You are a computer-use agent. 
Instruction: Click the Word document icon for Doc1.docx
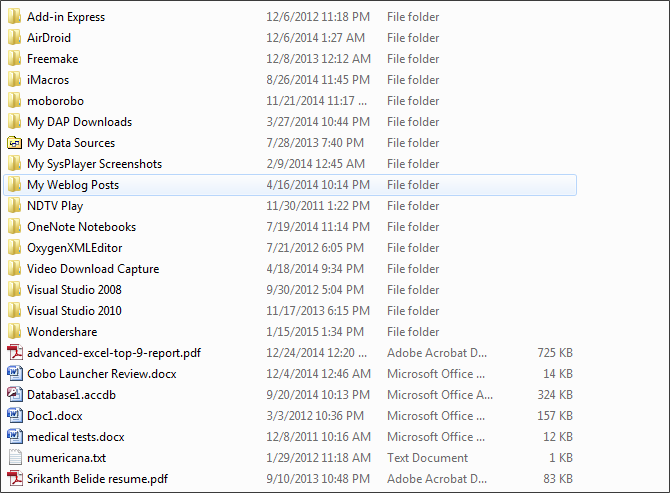pyautogui.click(x=14, y=416)
